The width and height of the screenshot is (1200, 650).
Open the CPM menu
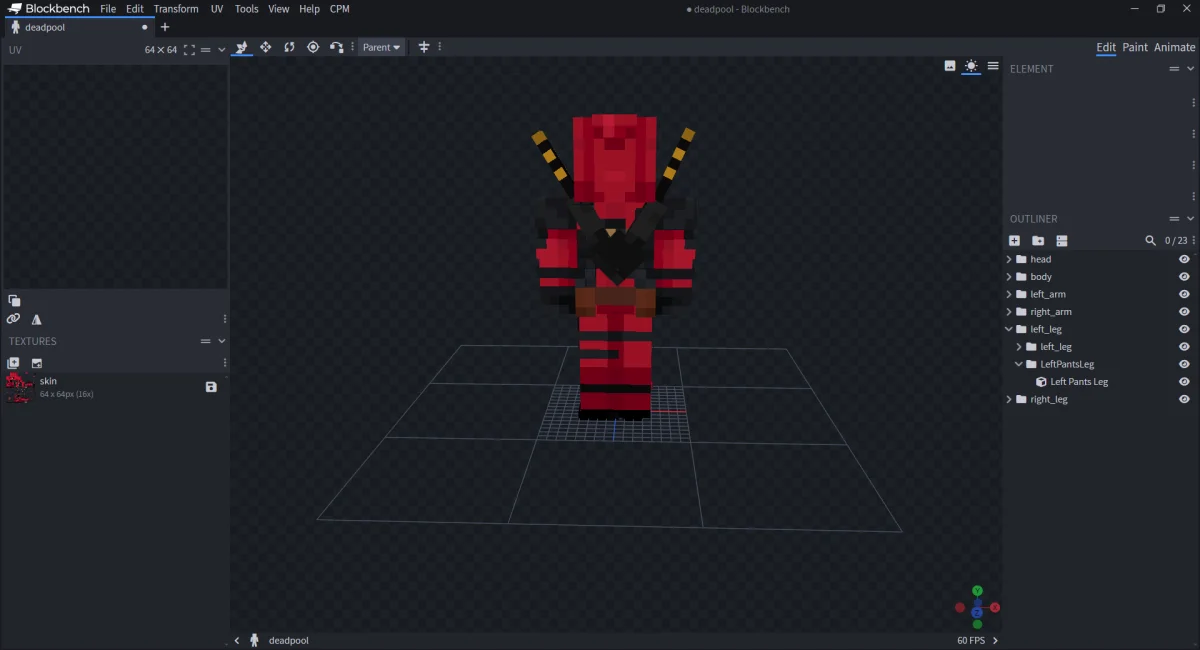point(340,8)
